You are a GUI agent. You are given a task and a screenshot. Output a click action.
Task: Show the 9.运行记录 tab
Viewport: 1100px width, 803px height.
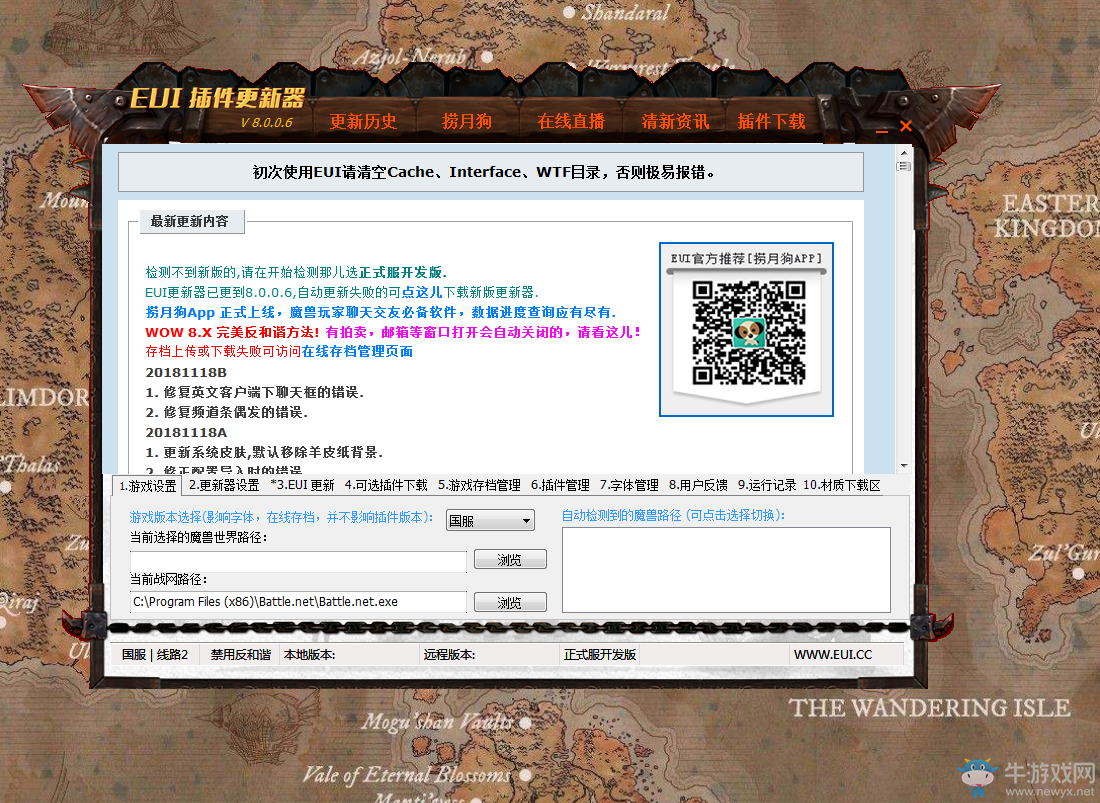767,485
